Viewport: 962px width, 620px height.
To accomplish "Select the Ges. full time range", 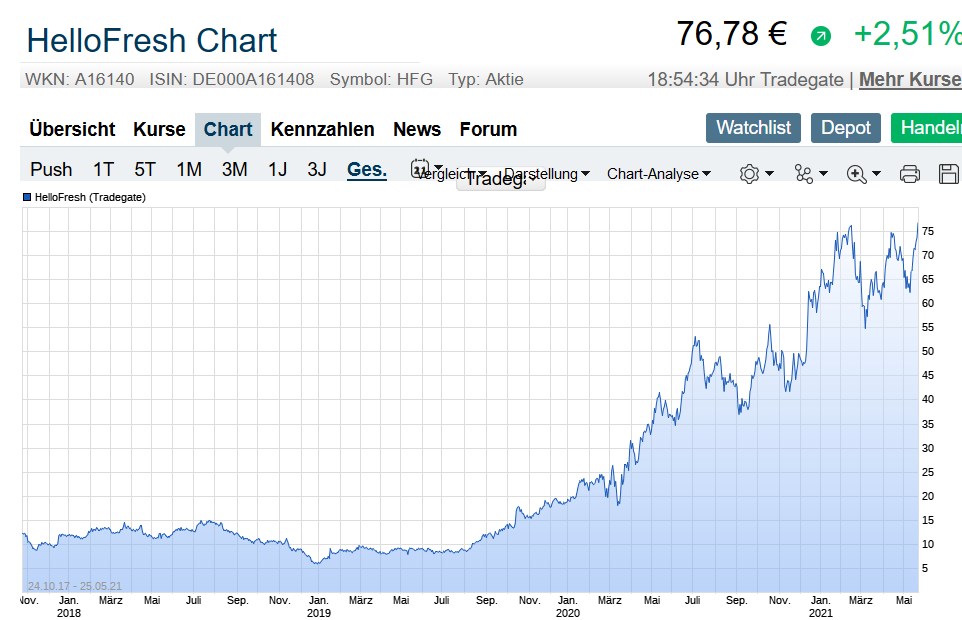I will tap(367, 169).
